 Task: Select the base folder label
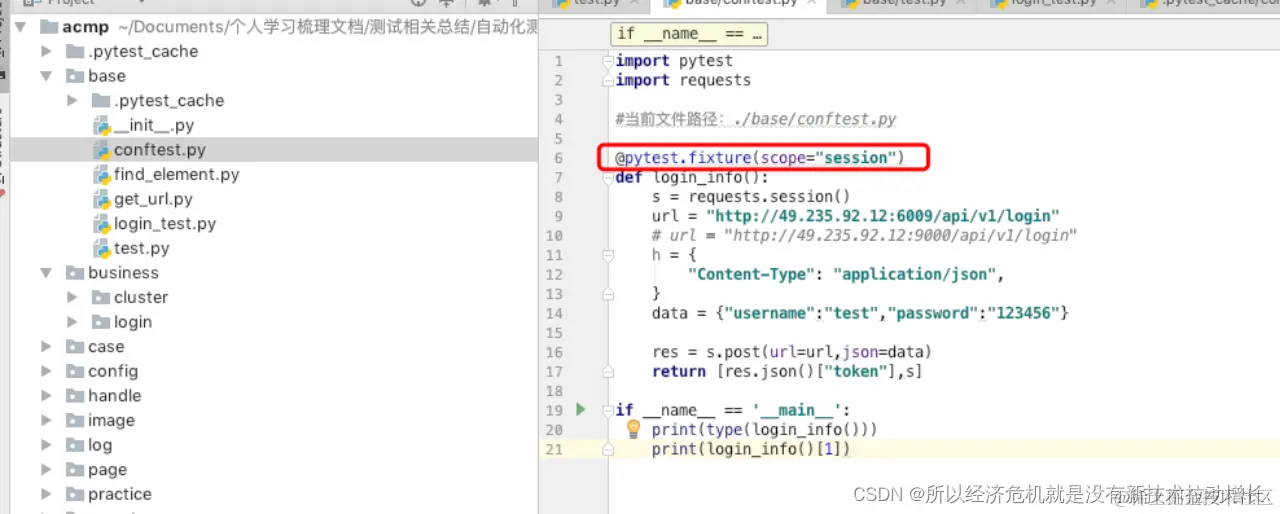tap(107, 76)
